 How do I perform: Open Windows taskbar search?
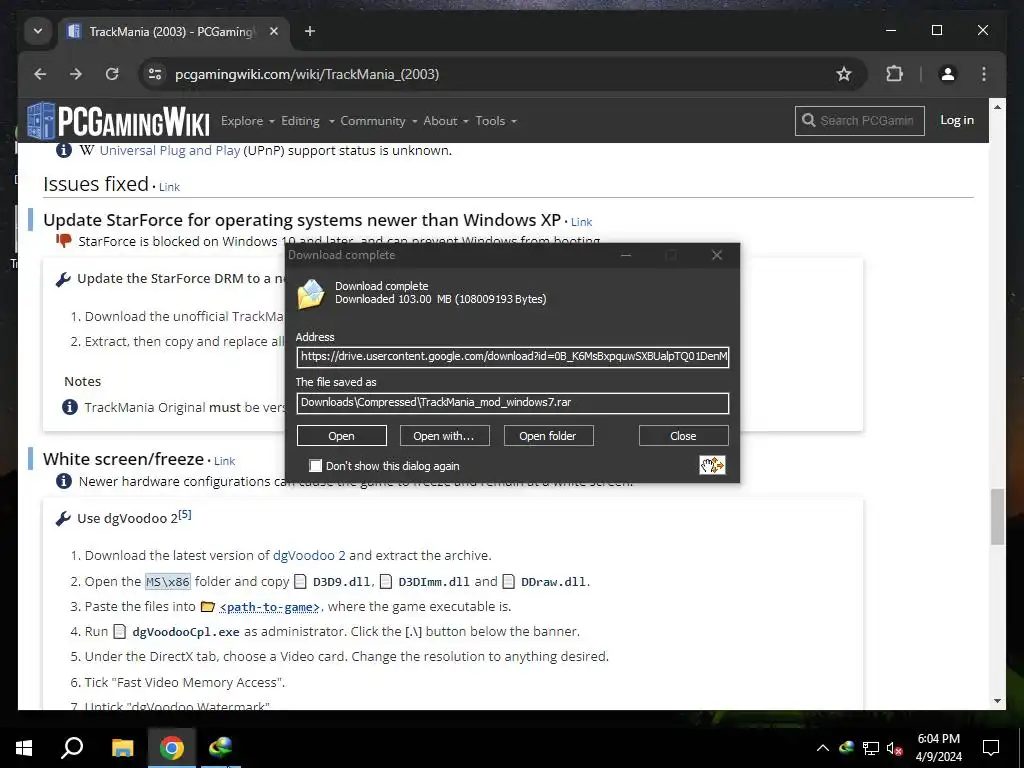pos(72,748)
